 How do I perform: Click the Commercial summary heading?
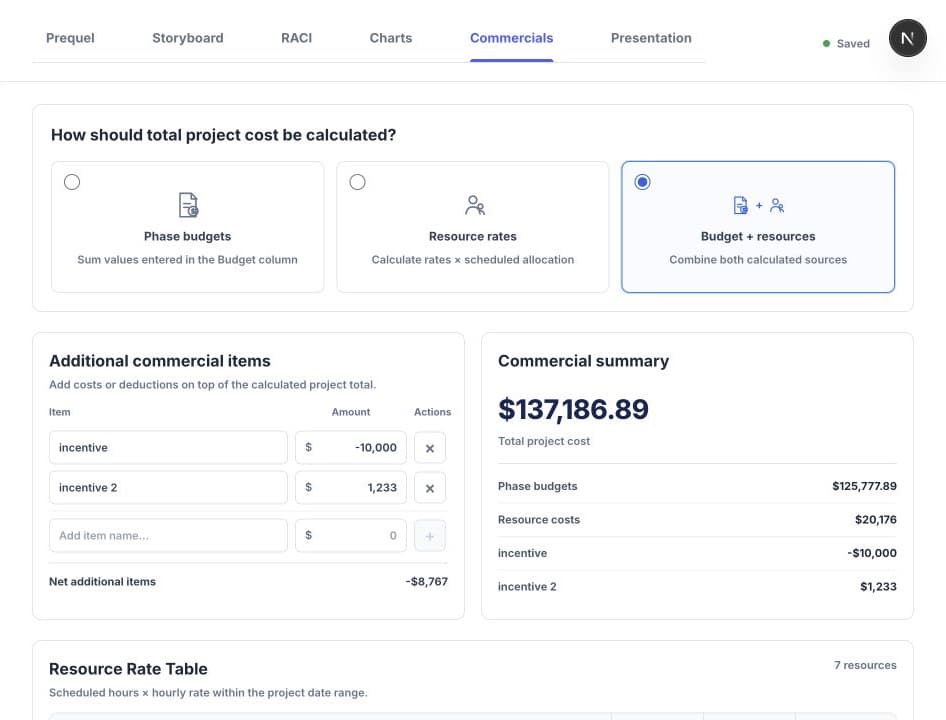tap(583, 361)
